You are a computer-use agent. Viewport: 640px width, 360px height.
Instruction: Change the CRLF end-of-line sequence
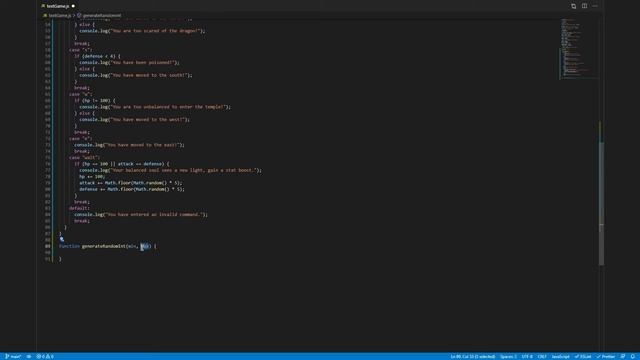542,356
